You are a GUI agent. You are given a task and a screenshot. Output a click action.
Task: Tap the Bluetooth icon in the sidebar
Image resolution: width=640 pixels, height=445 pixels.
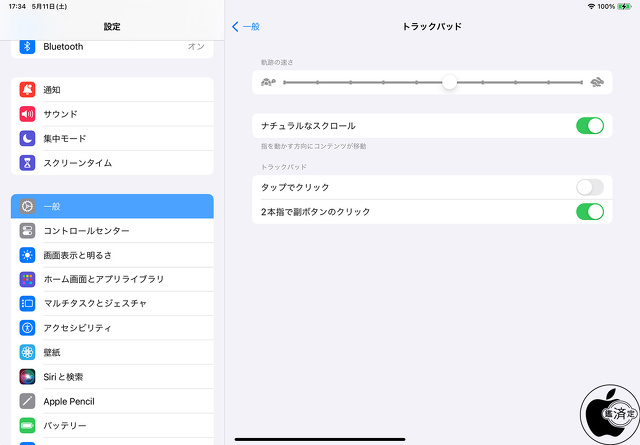point(27,47)
